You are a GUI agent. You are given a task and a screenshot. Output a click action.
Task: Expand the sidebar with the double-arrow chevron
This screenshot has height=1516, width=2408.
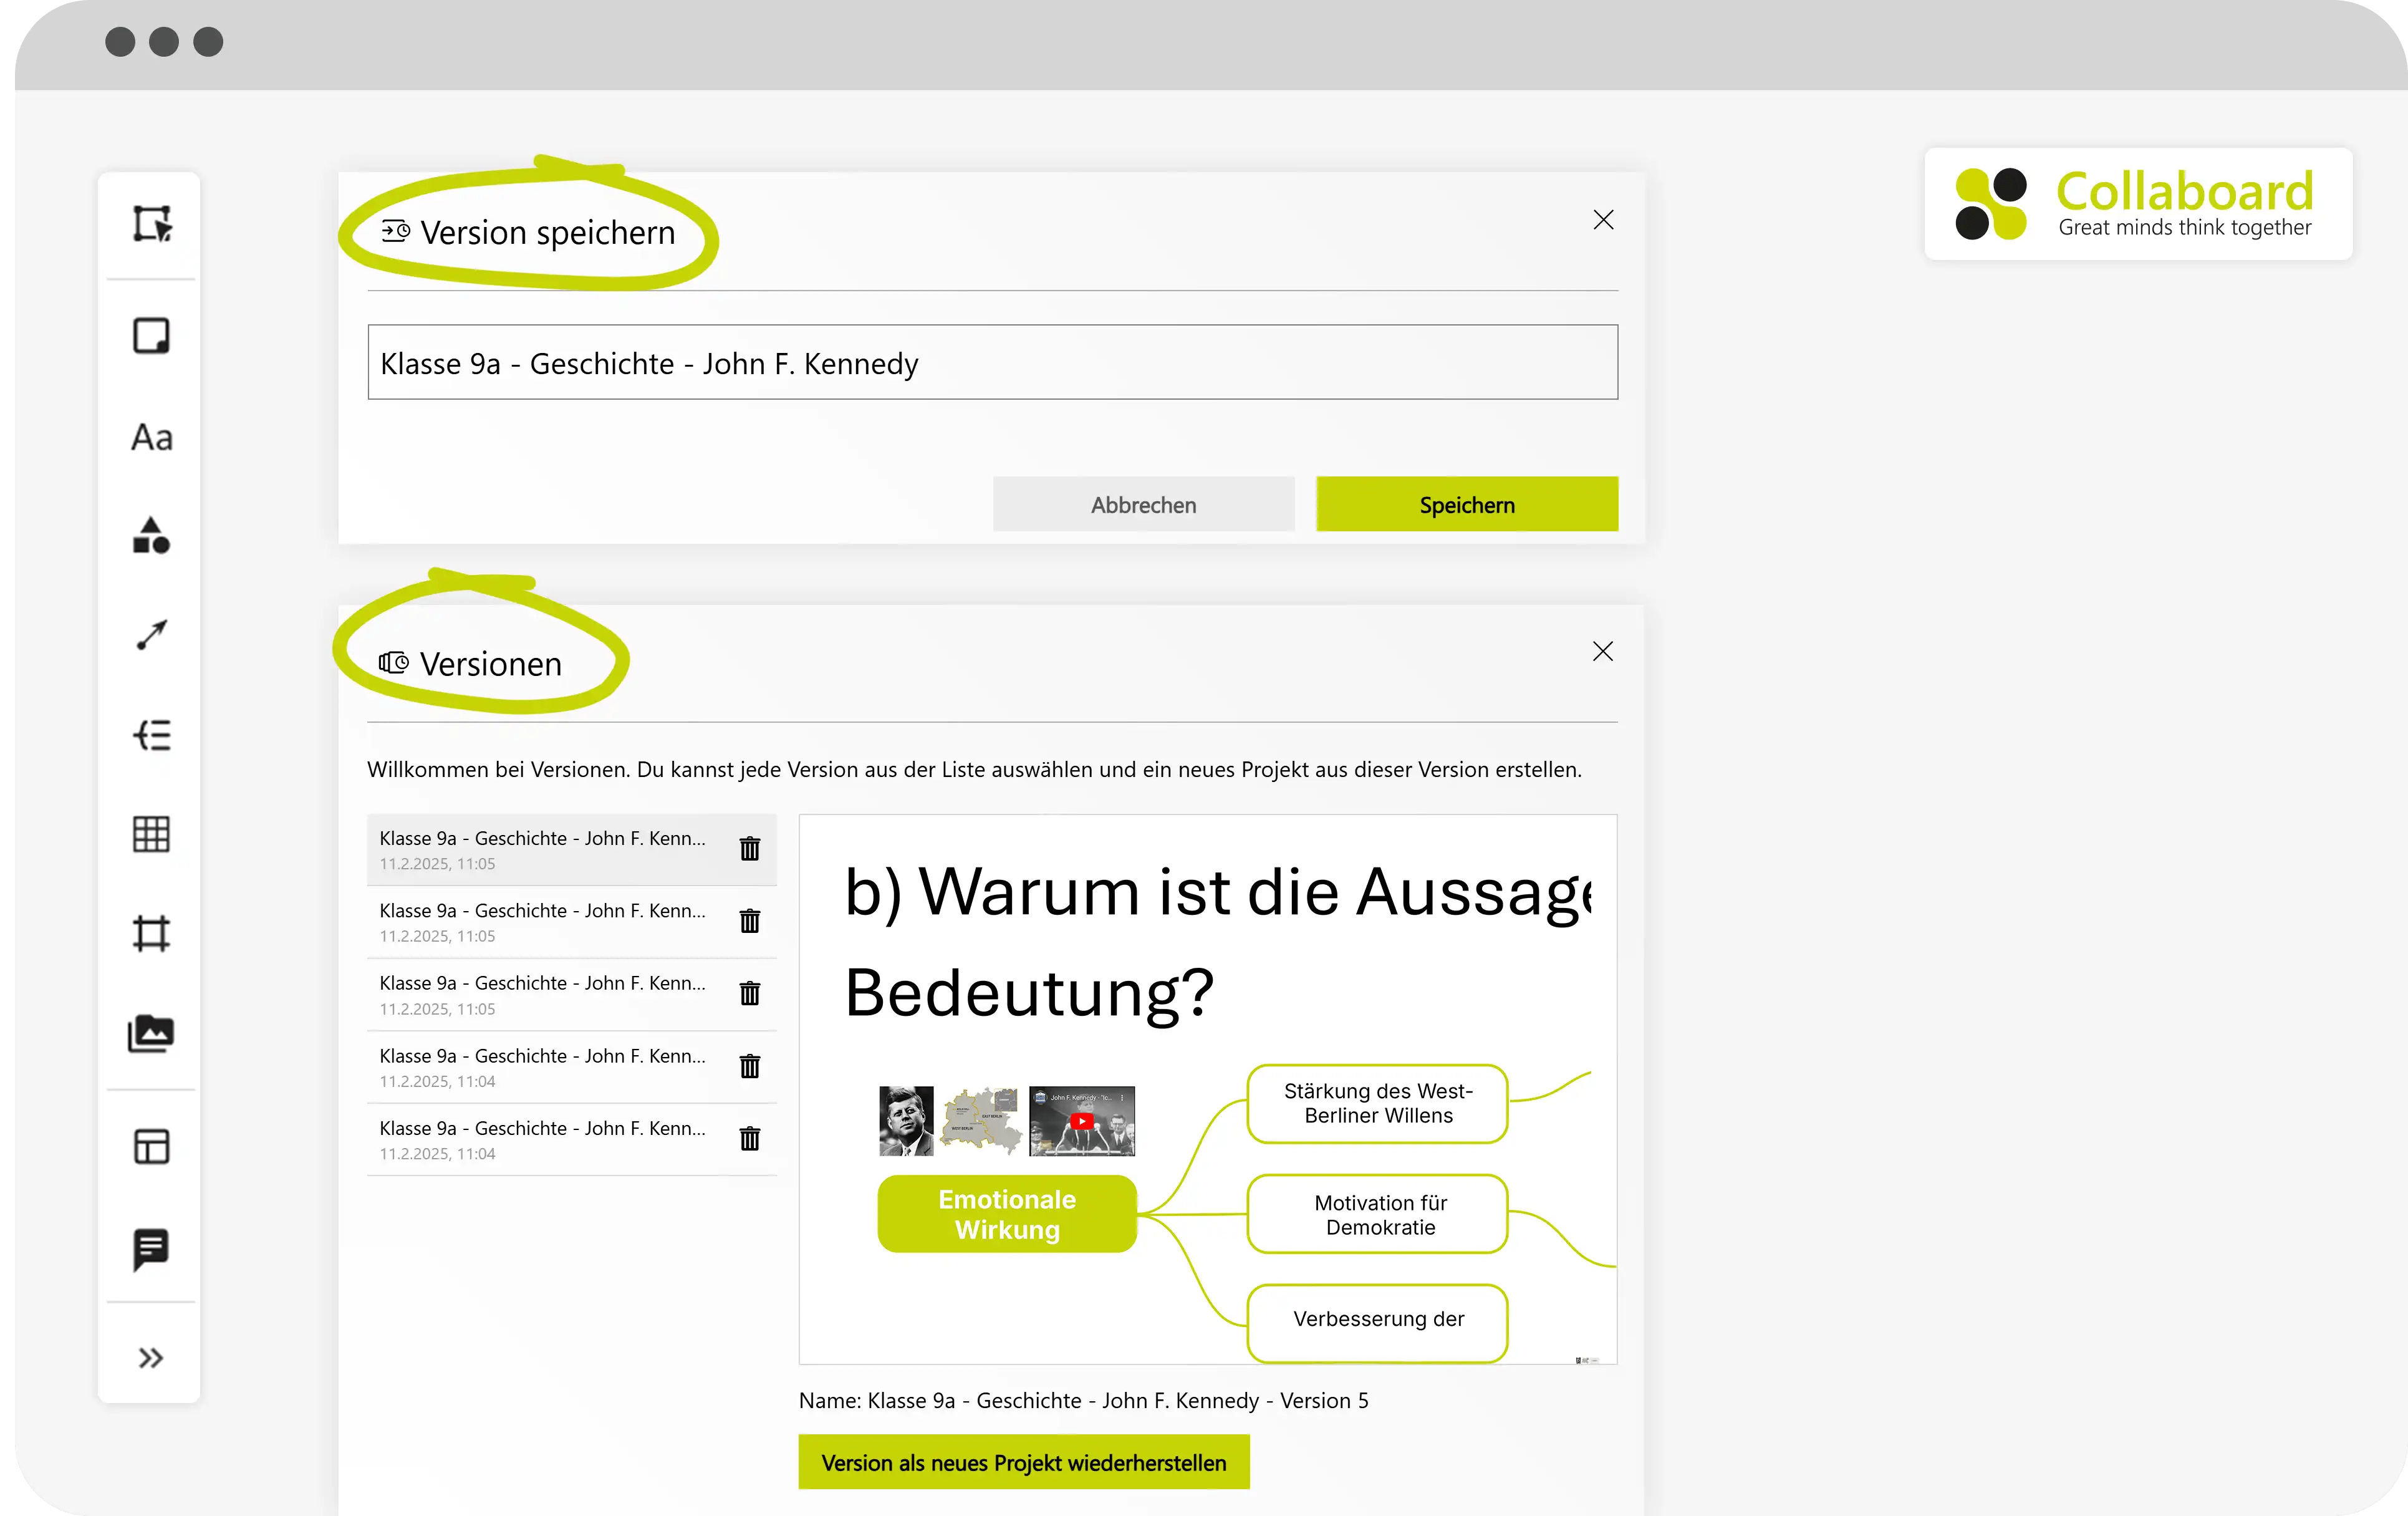click(x=151, y=1357)
